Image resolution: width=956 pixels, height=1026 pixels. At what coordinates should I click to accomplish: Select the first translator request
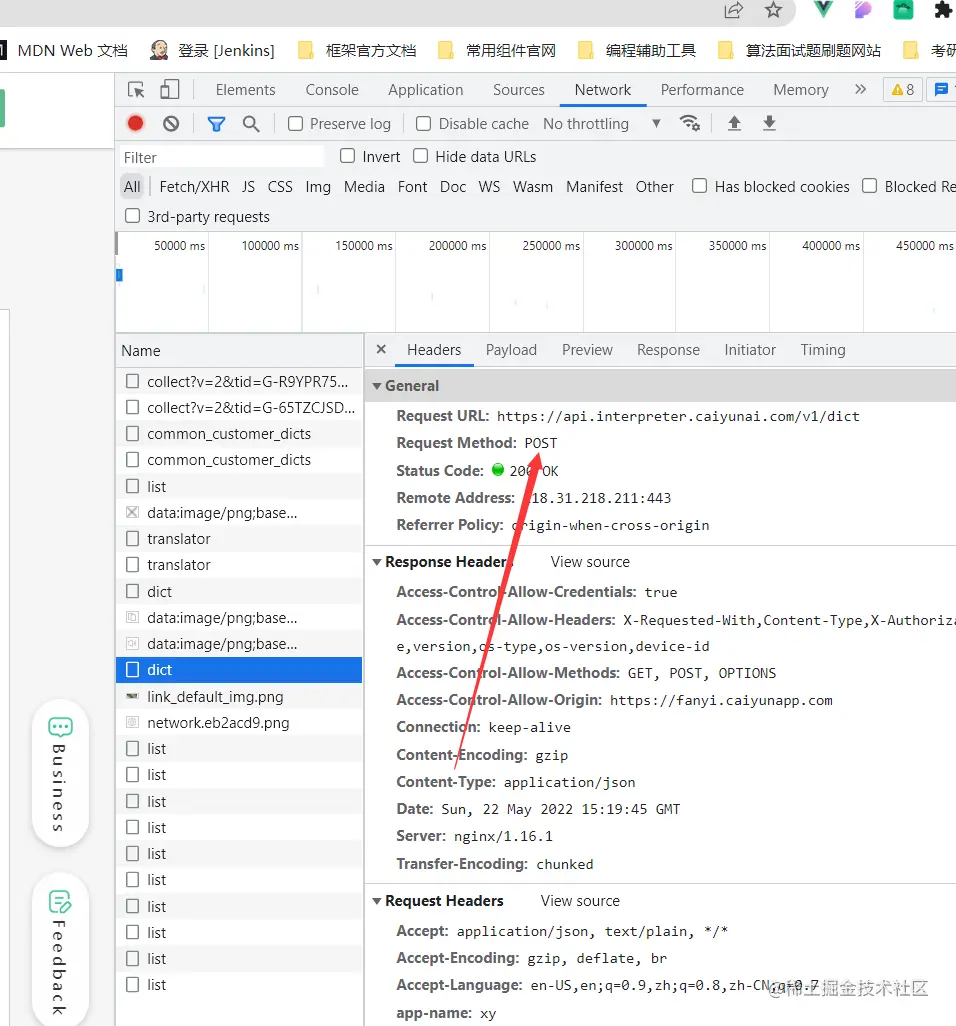239,539
